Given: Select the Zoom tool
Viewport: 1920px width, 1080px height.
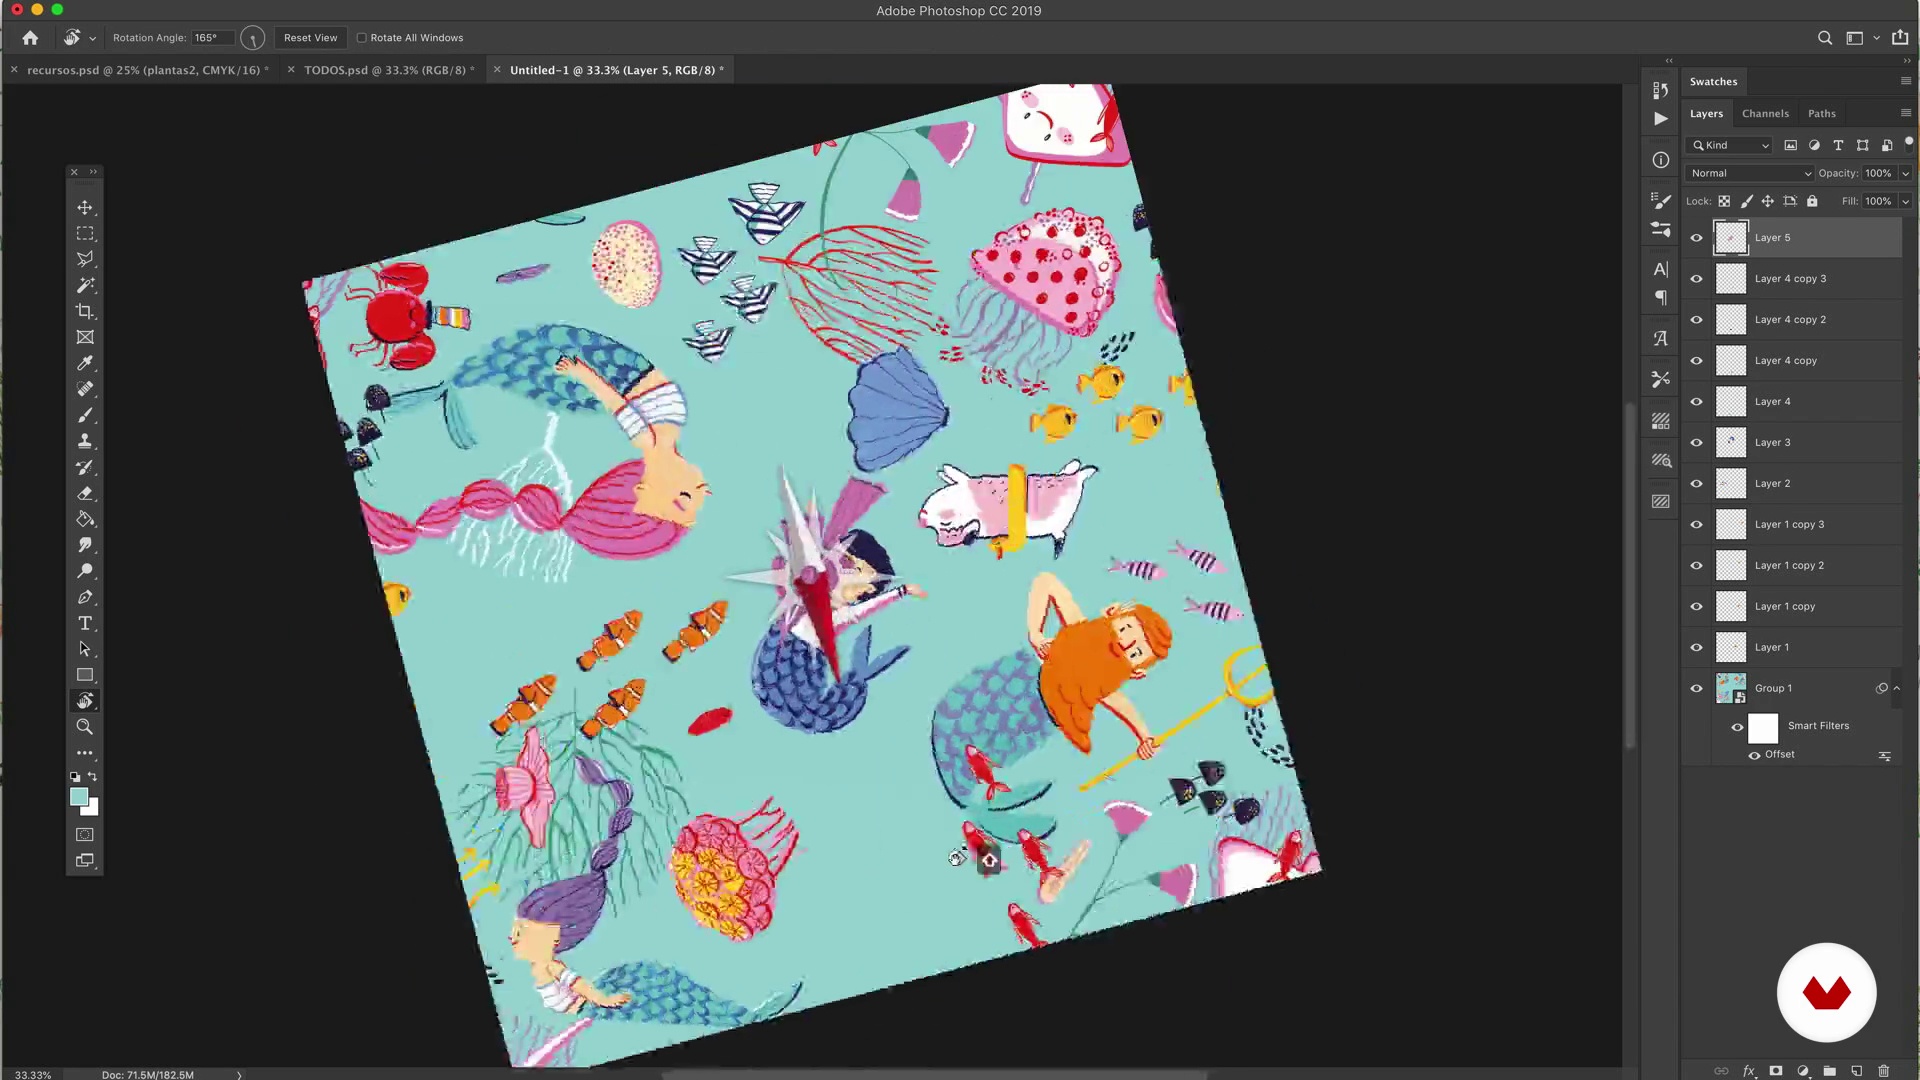Looking at the screenshot, I should coord(85,727).
